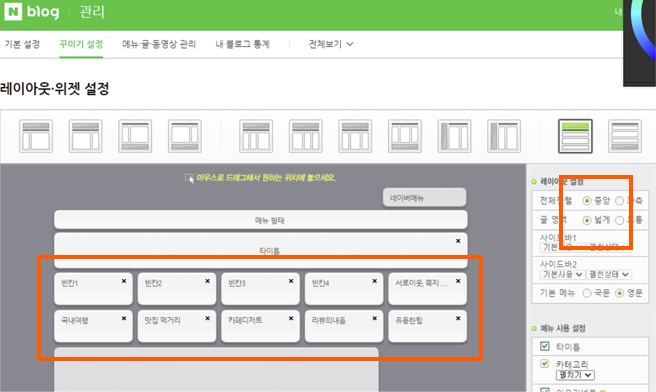The image size is (656, 392).
Task: Remove the 유용한팁 widget with its X
Action: pyautogui.click(x=458, y=318)
